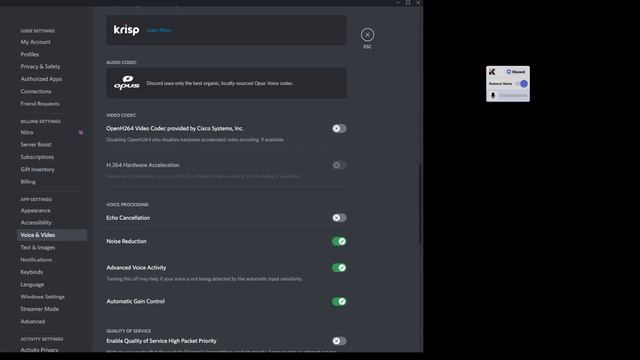
Task: Click the settings page scrollbar thumb
Action: point(420,204)
